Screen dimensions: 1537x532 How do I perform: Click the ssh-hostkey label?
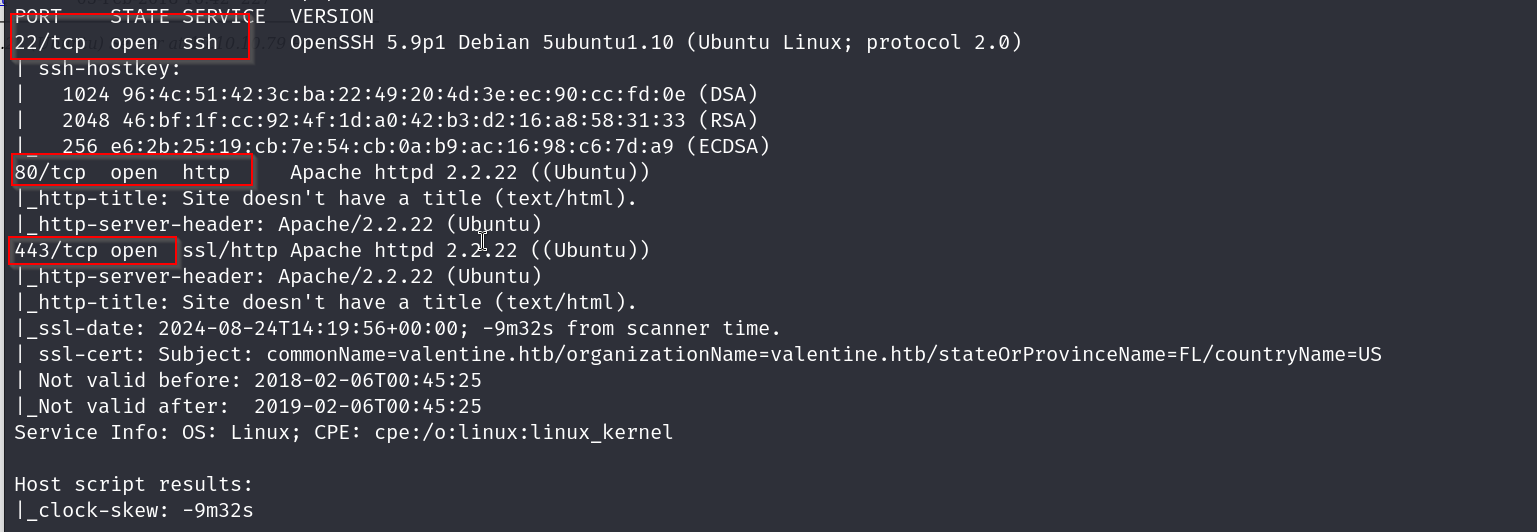click(110, 69)
